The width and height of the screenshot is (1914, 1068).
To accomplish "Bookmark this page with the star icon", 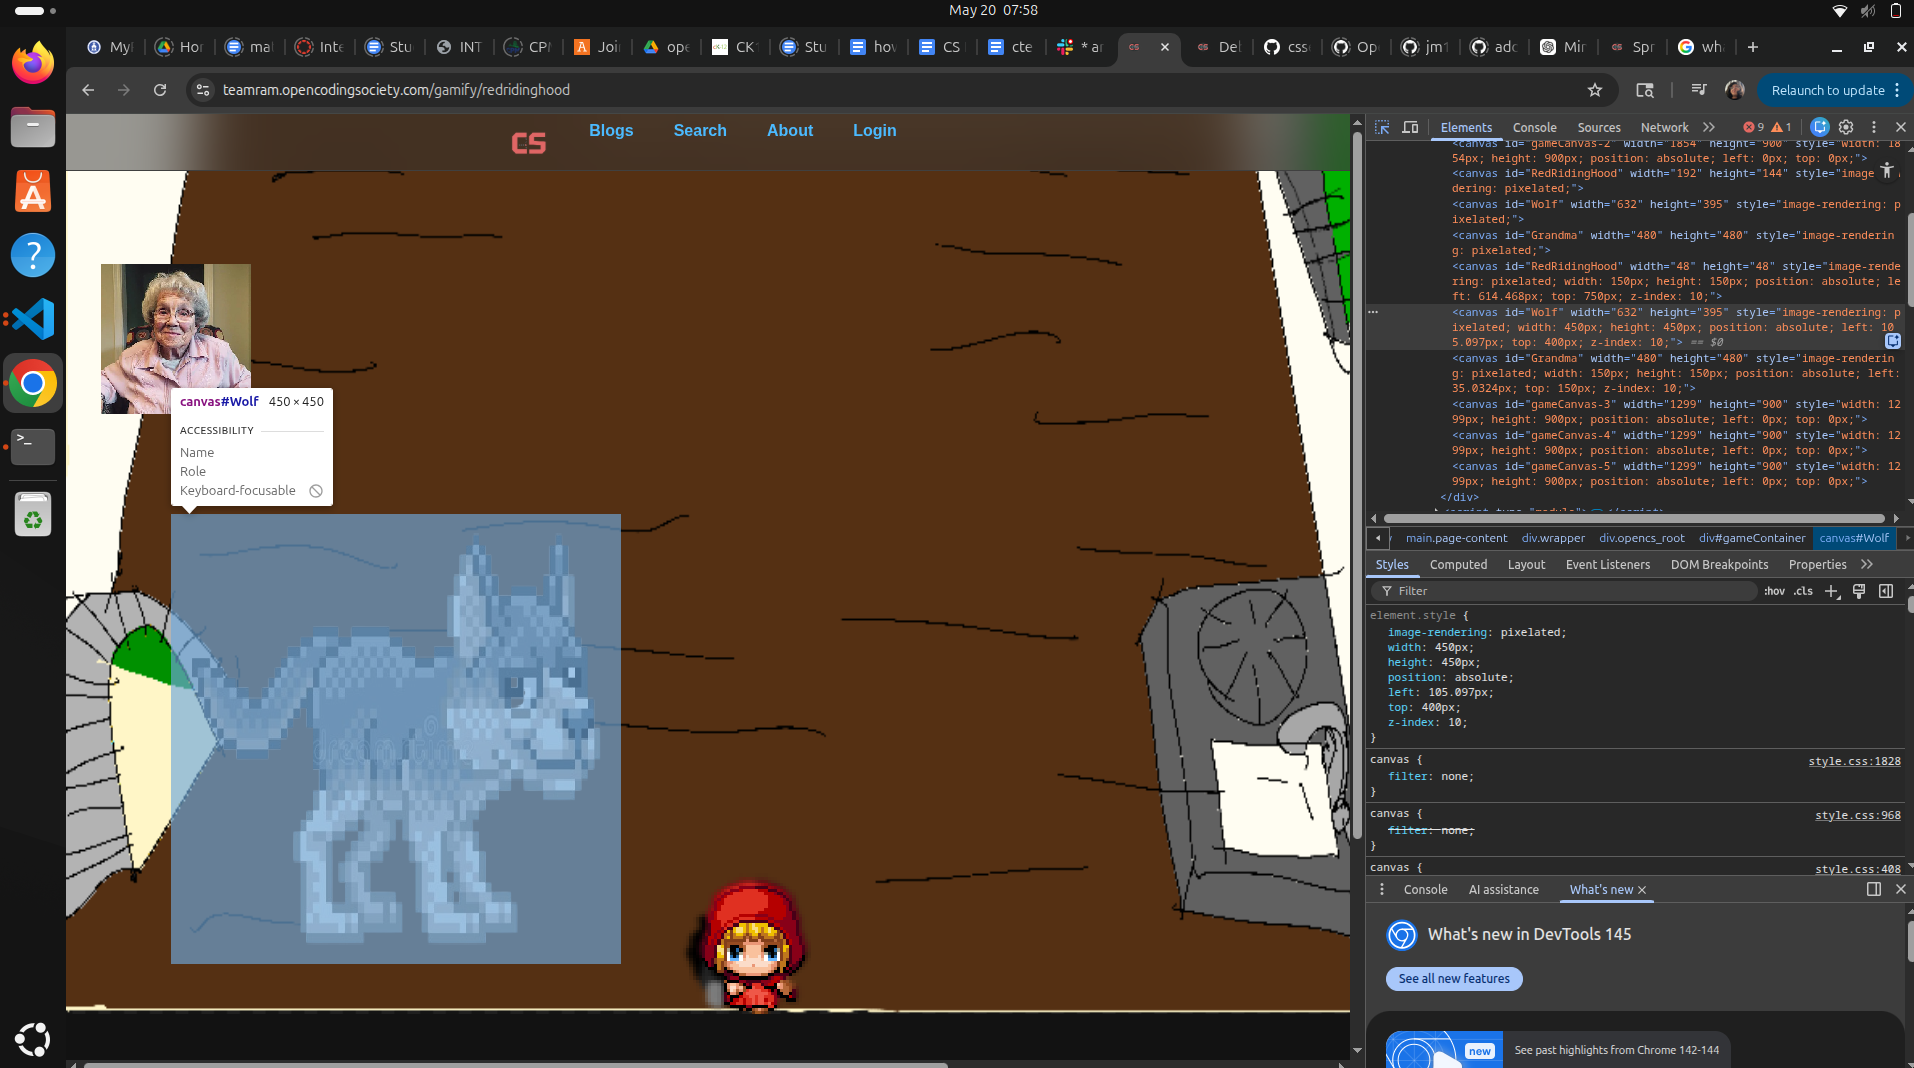I will point(1595,90).
